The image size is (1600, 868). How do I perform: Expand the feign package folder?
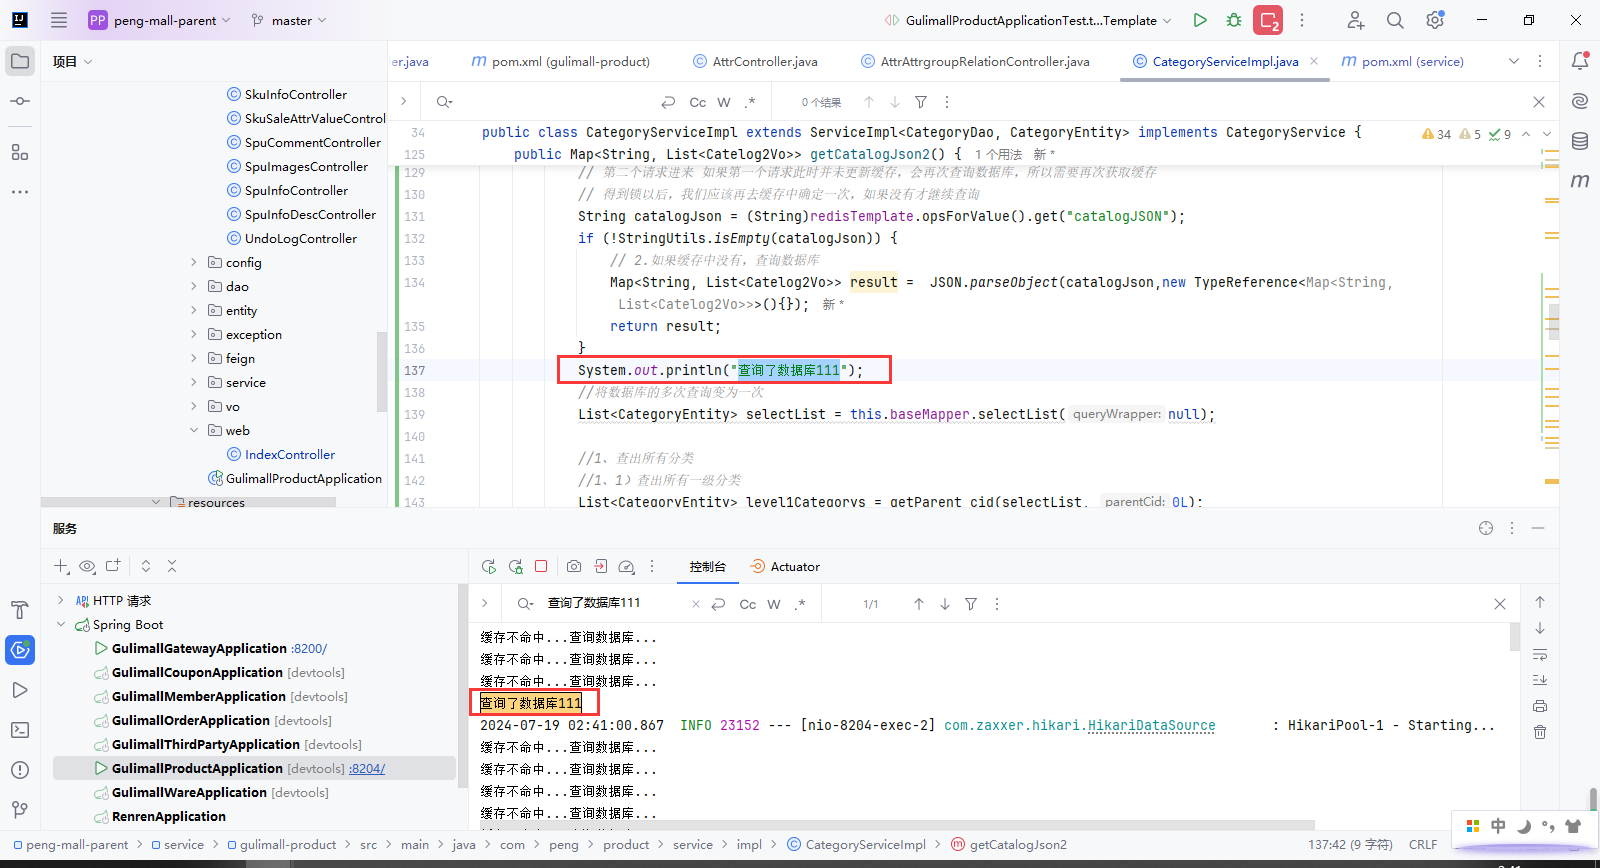point(194,358)
